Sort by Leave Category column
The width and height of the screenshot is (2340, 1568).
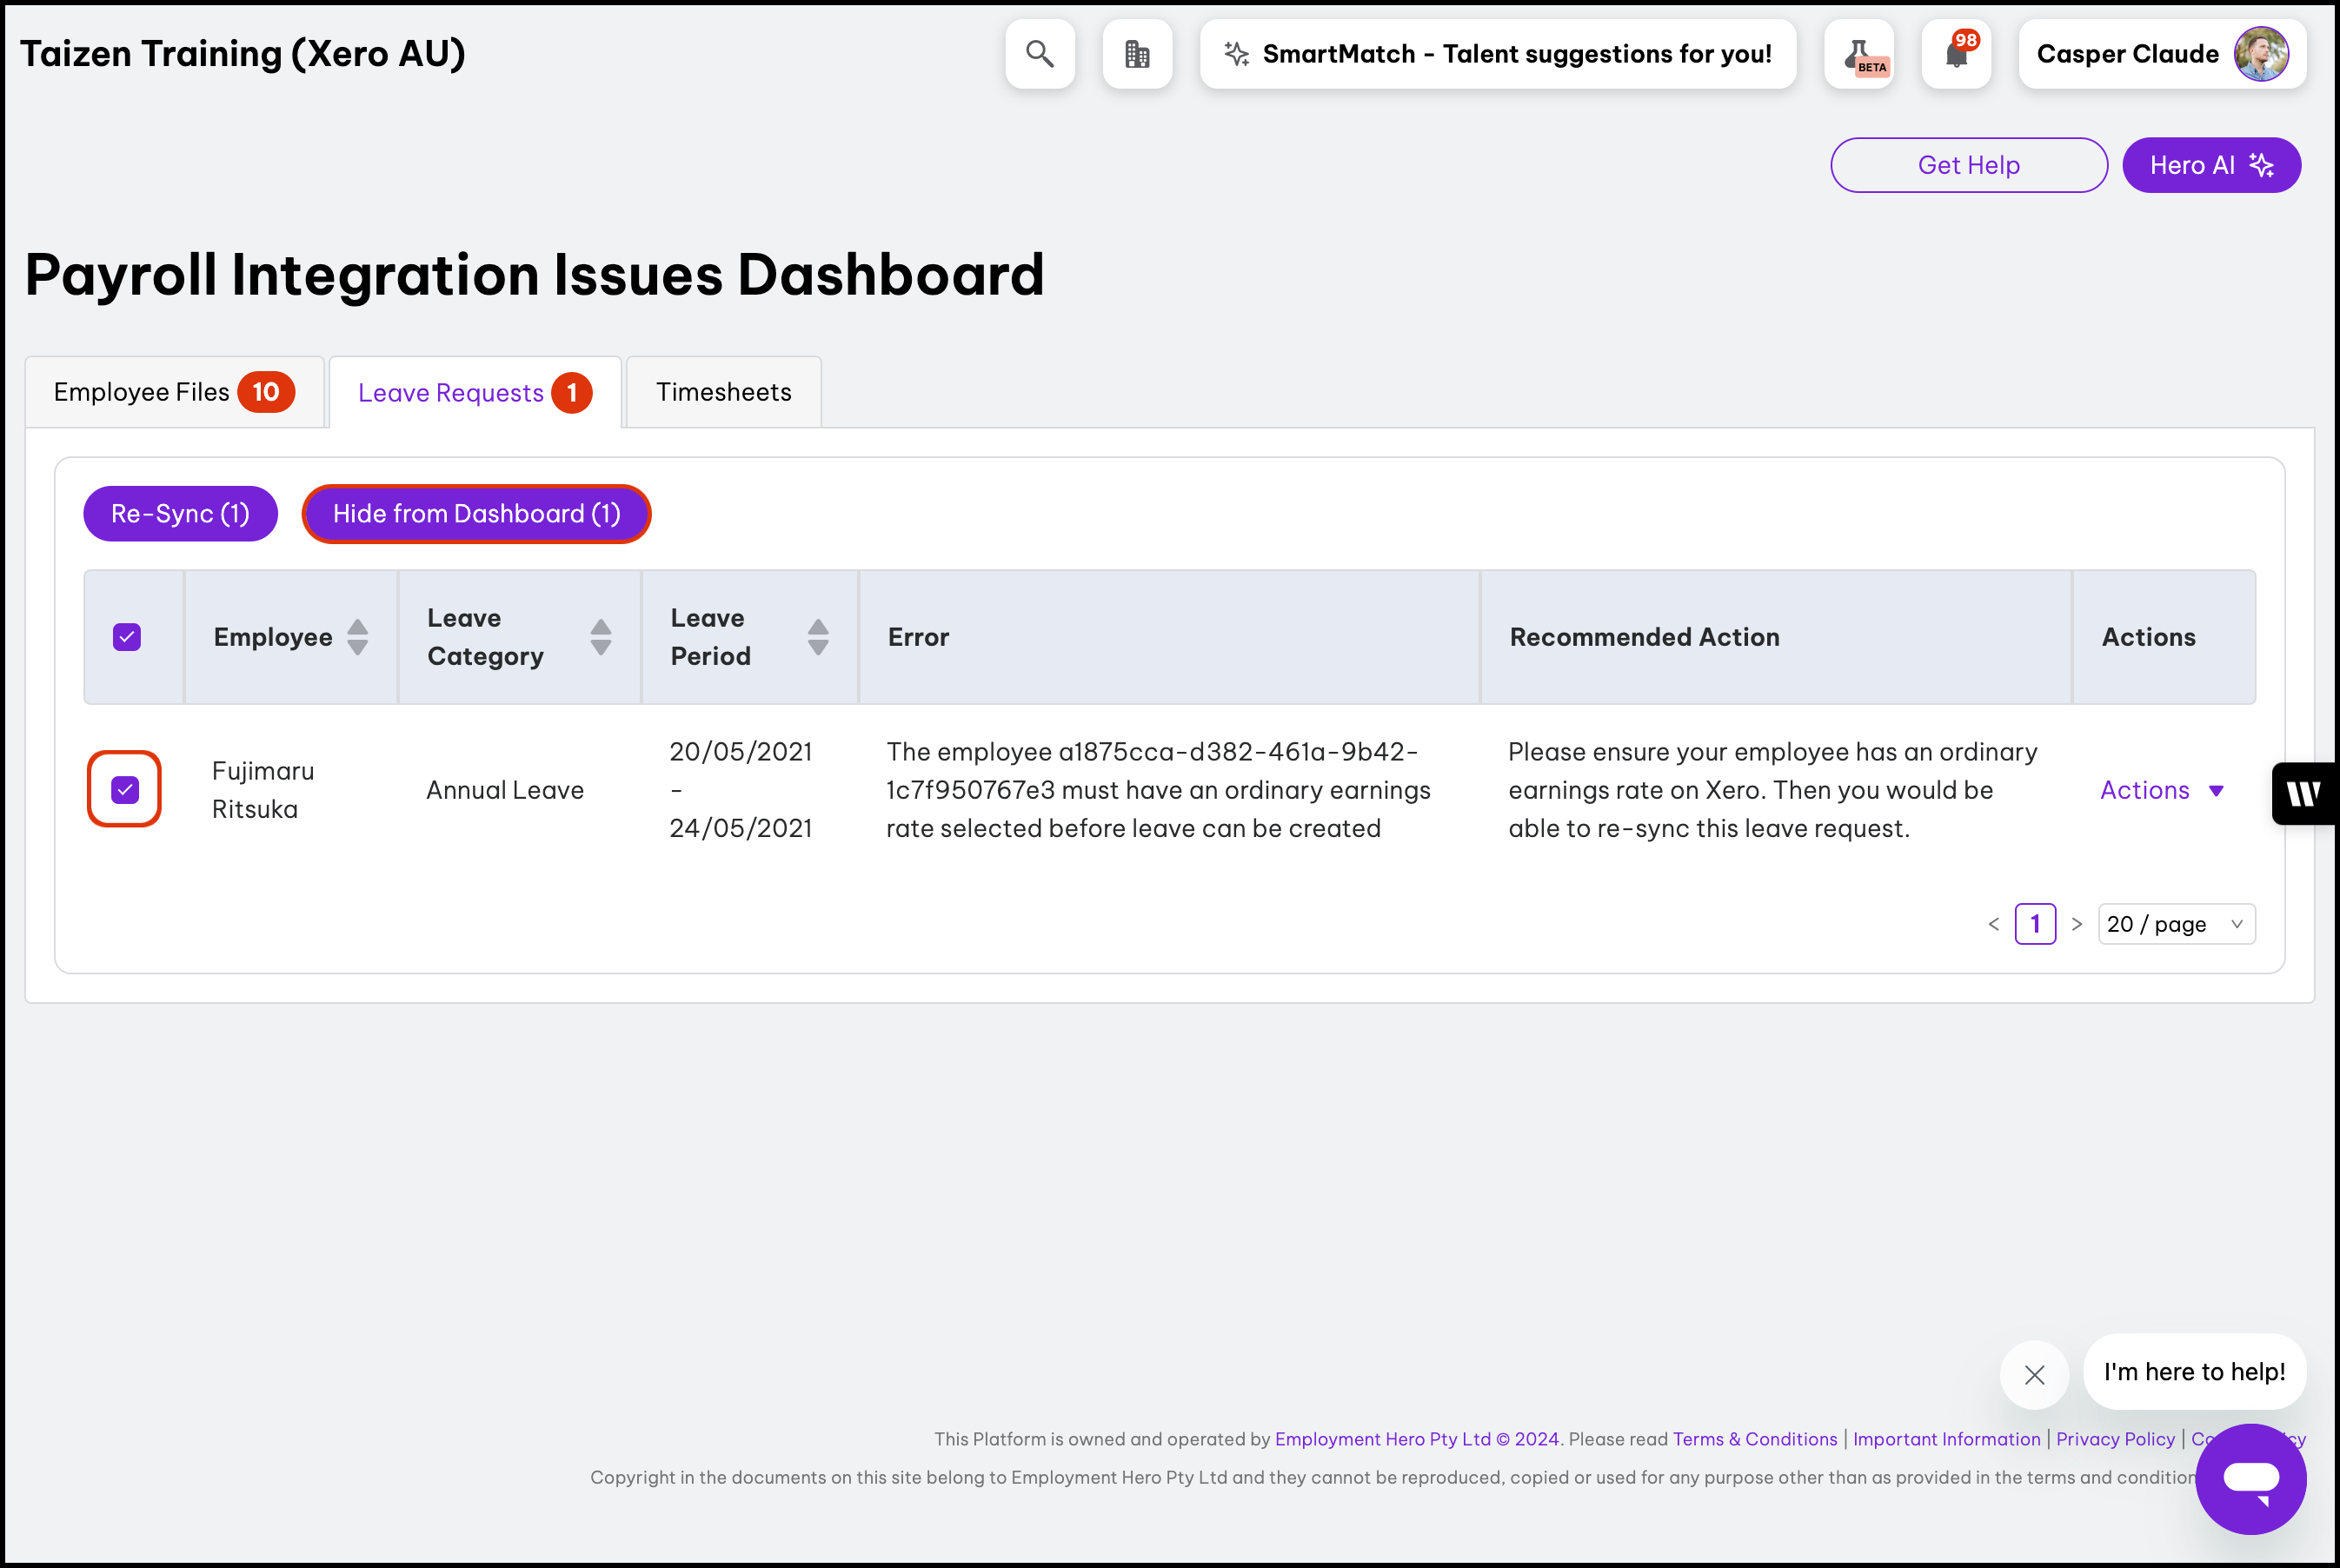(x=600, y=637)
